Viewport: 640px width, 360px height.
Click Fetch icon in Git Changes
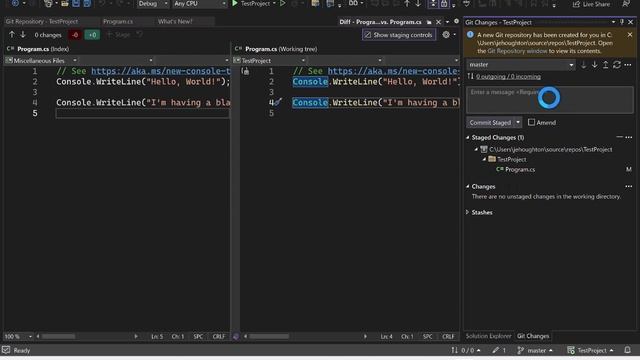[x=584, y=64]
